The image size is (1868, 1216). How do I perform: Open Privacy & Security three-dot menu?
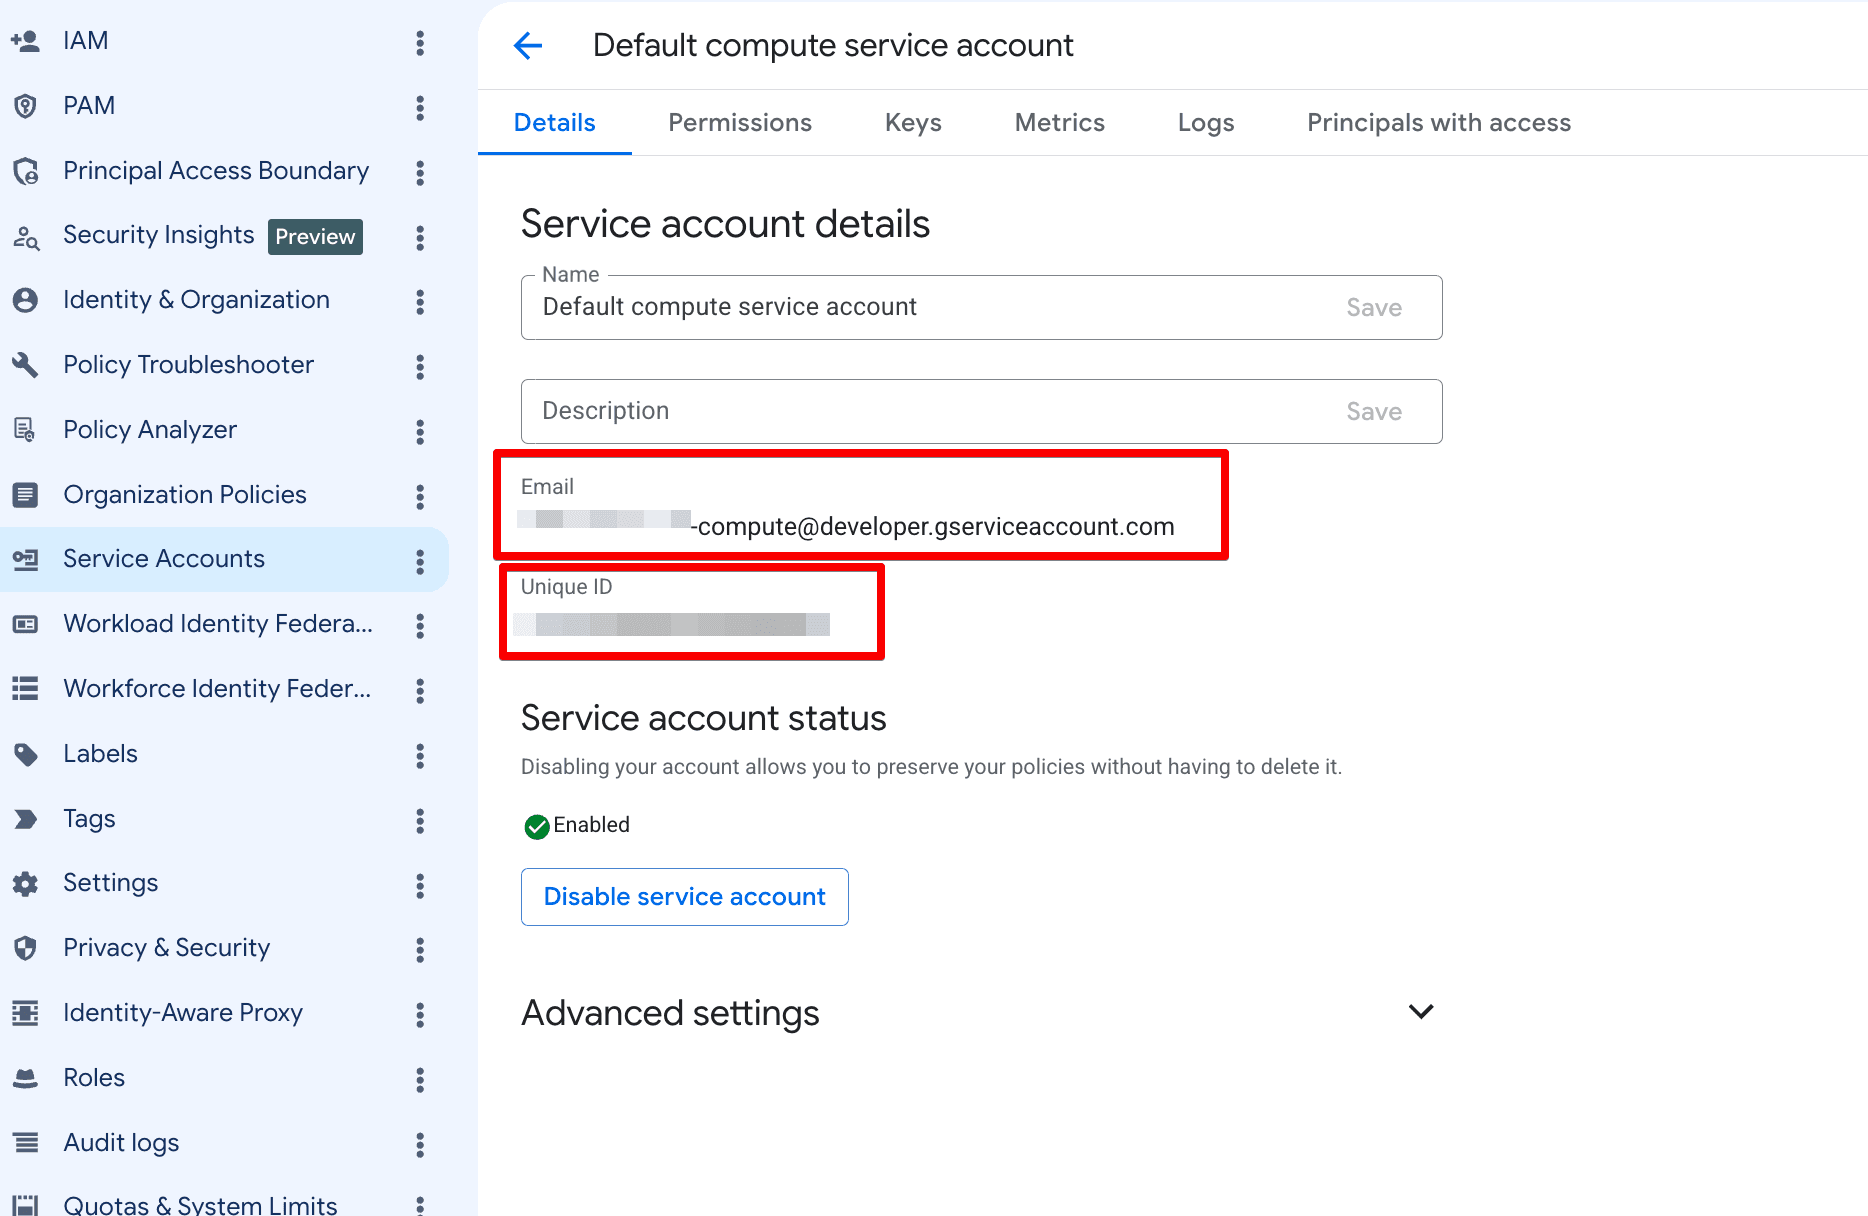420,950
